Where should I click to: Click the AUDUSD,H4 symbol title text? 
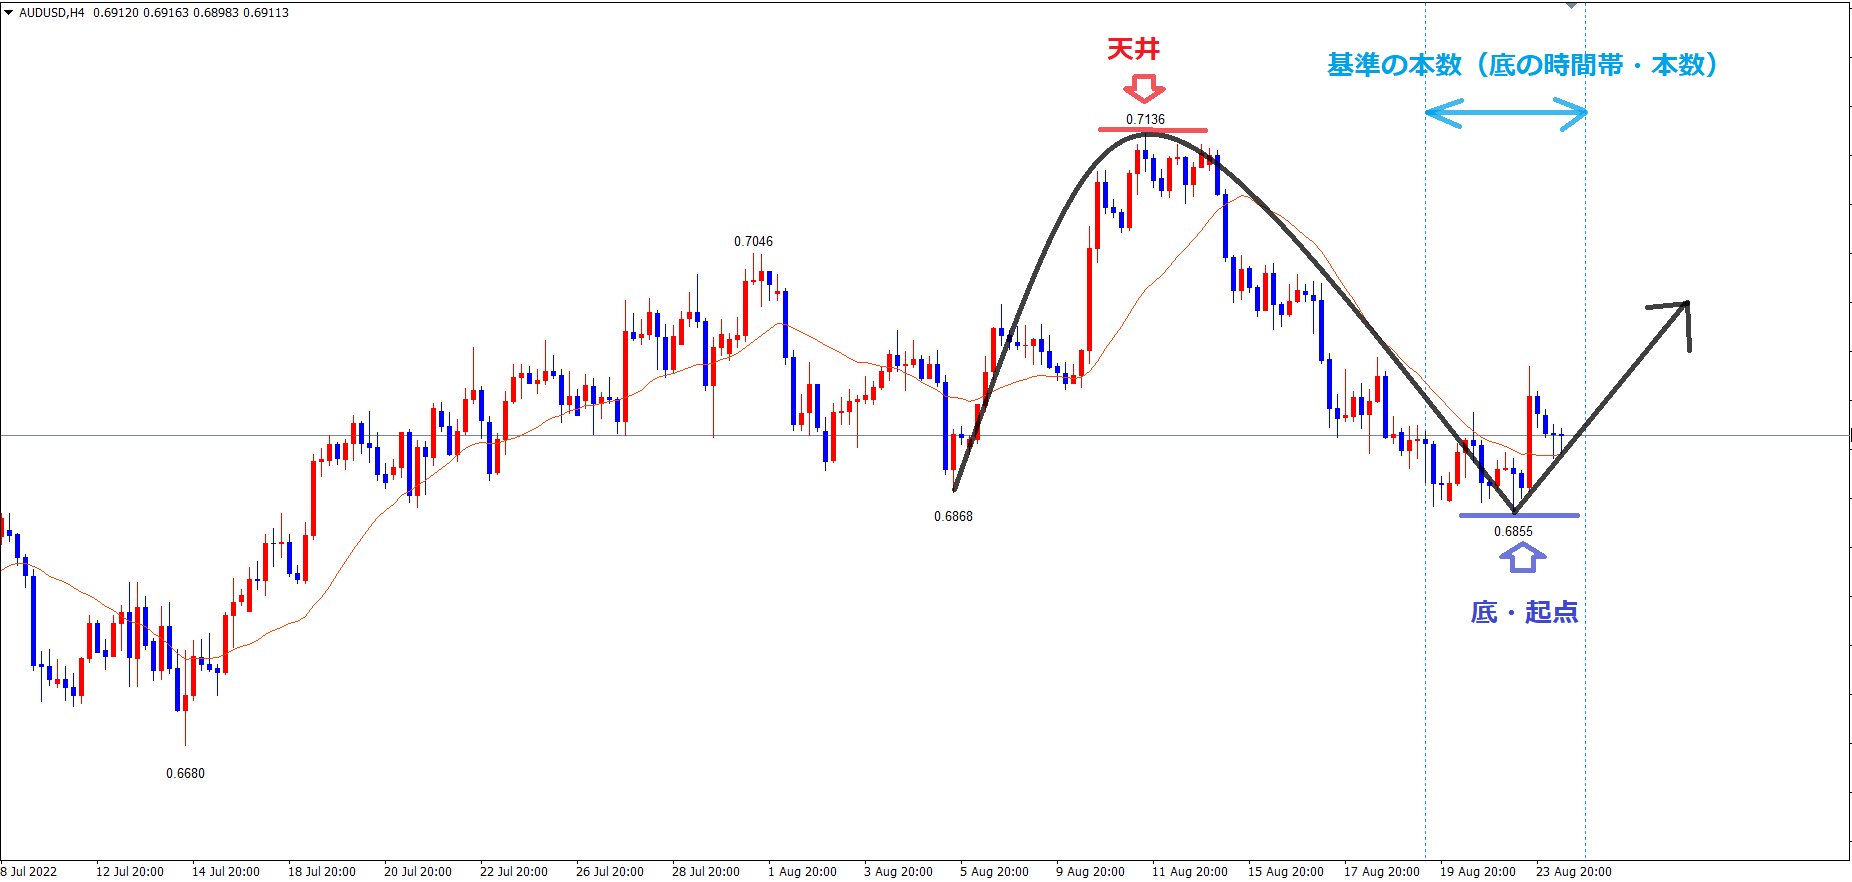pos(52,13)
